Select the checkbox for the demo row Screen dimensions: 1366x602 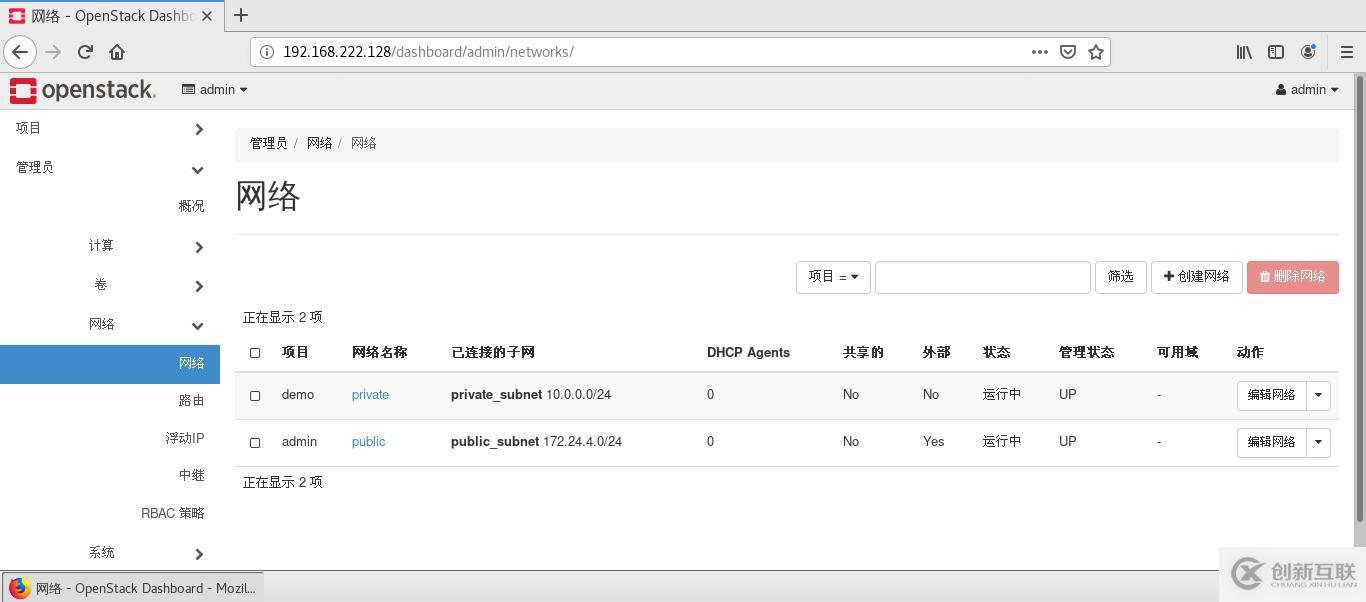[255, 395]
